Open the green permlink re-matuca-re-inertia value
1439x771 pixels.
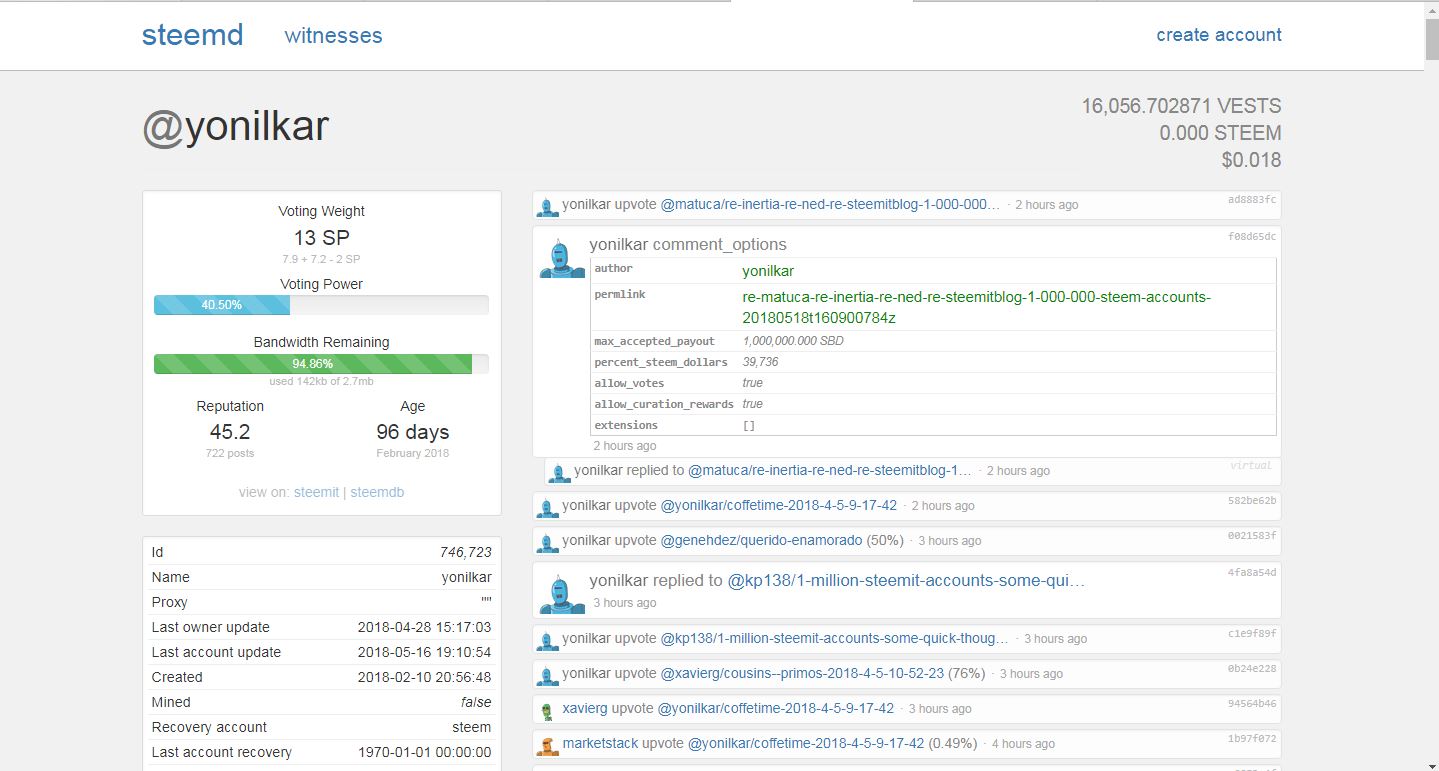pos(976,307)
